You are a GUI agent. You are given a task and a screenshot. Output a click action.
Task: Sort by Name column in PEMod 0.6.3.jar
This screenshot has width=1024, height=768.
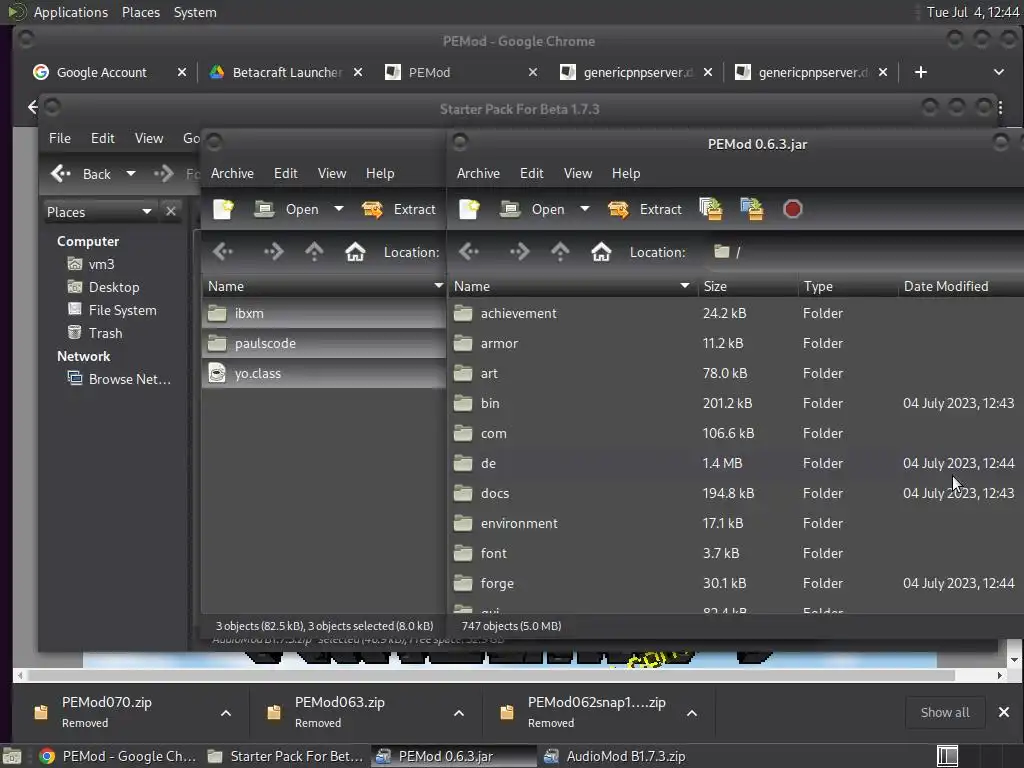[x=572, y=286]
